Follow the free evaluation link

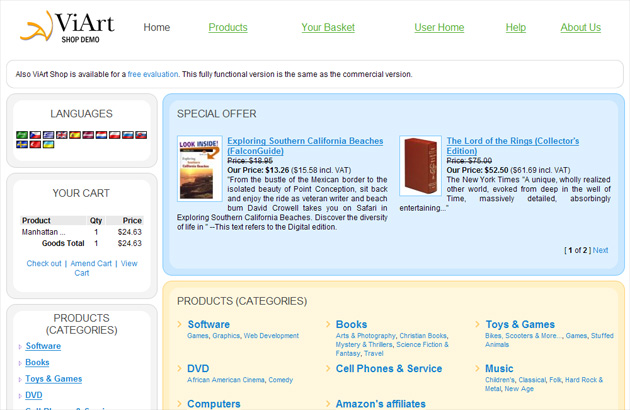(153, 74)
